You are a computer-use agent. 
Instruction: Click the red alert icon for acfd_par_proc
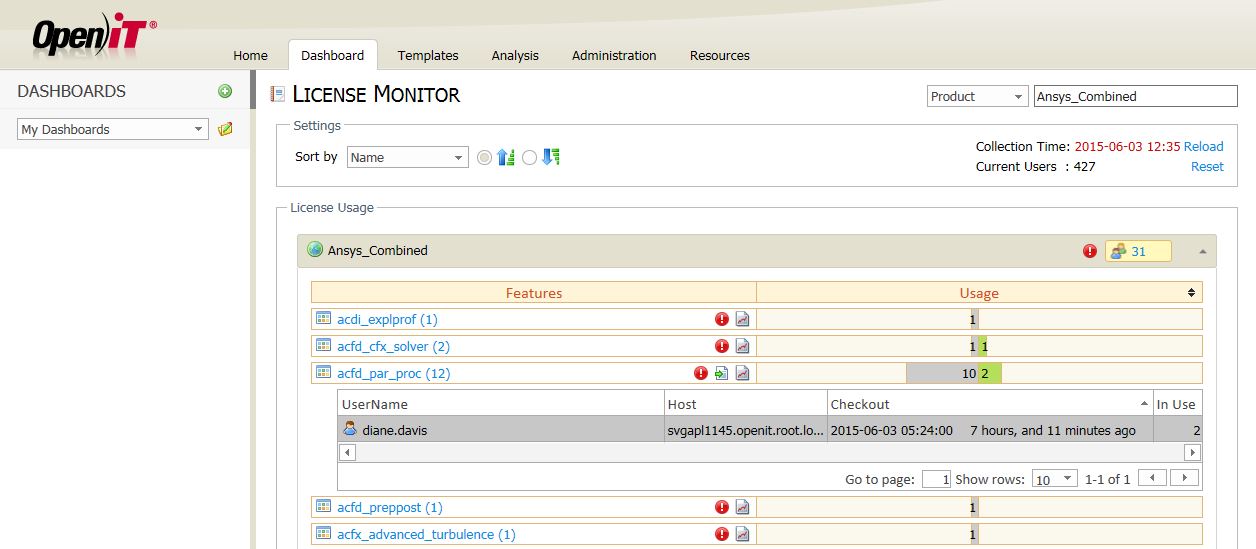click(701, 373)
